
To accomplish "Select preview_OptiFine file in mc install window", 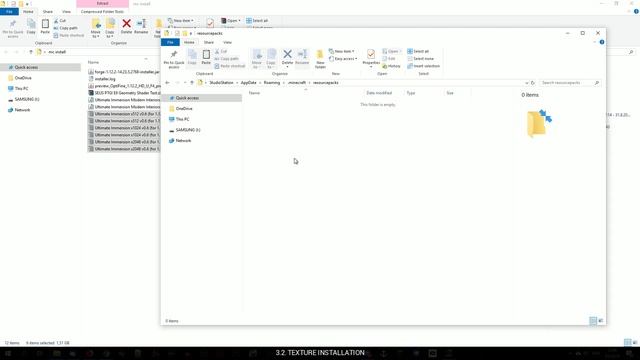I will pyautogui.click(x=124, y=86).
